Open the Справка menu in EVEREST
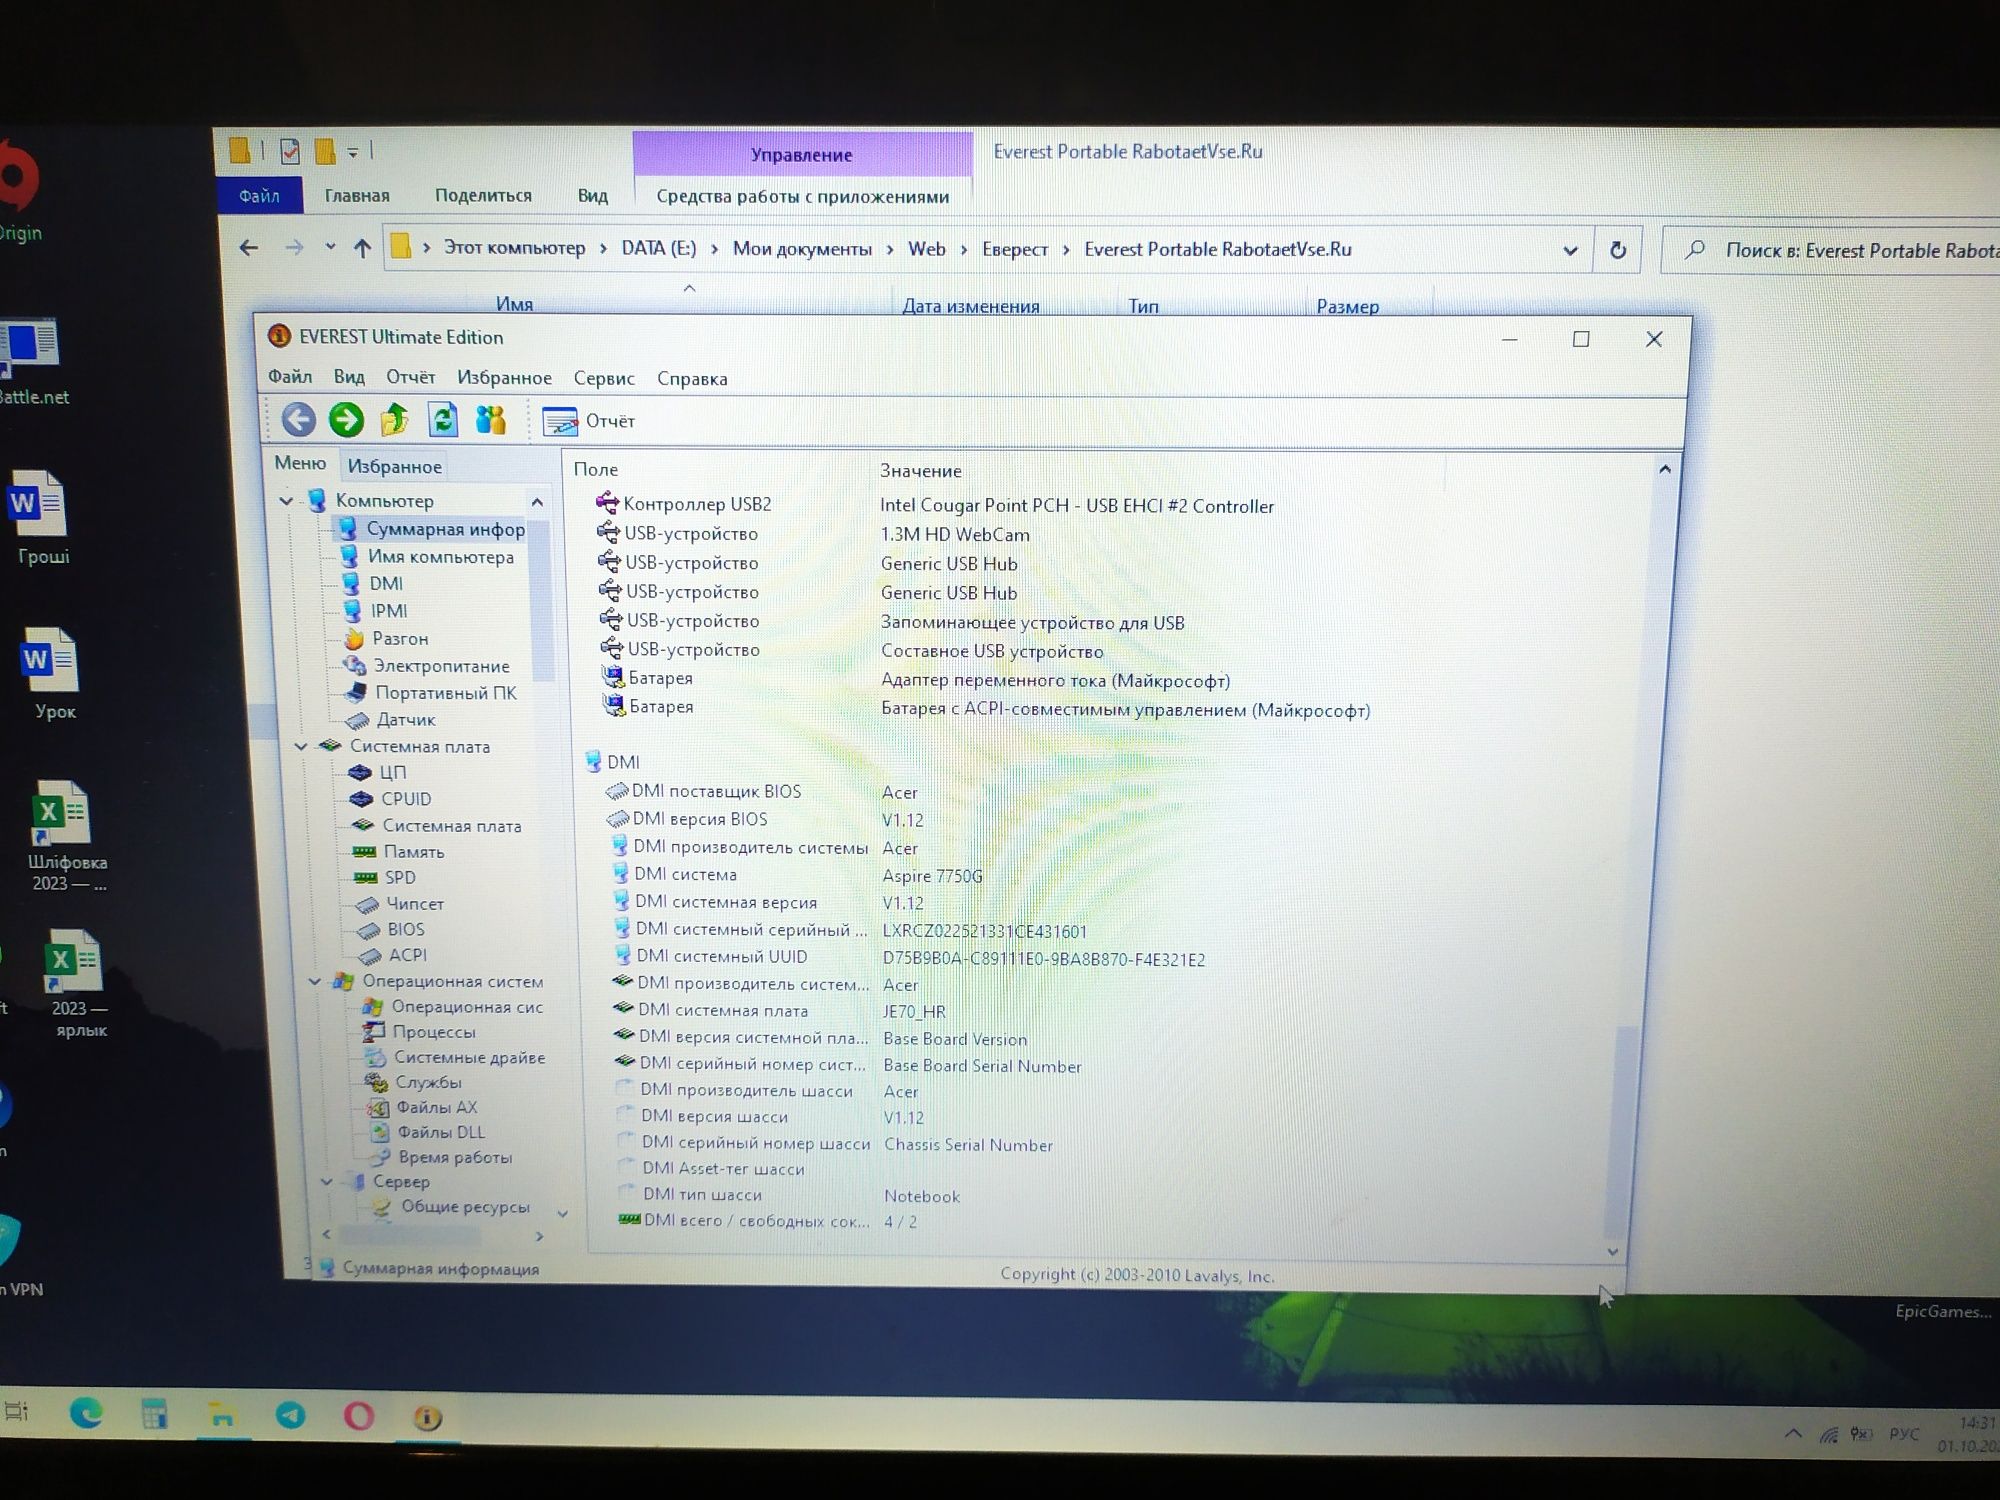2000x1500 pixels. pyautogui.click(x=692, y=379)
